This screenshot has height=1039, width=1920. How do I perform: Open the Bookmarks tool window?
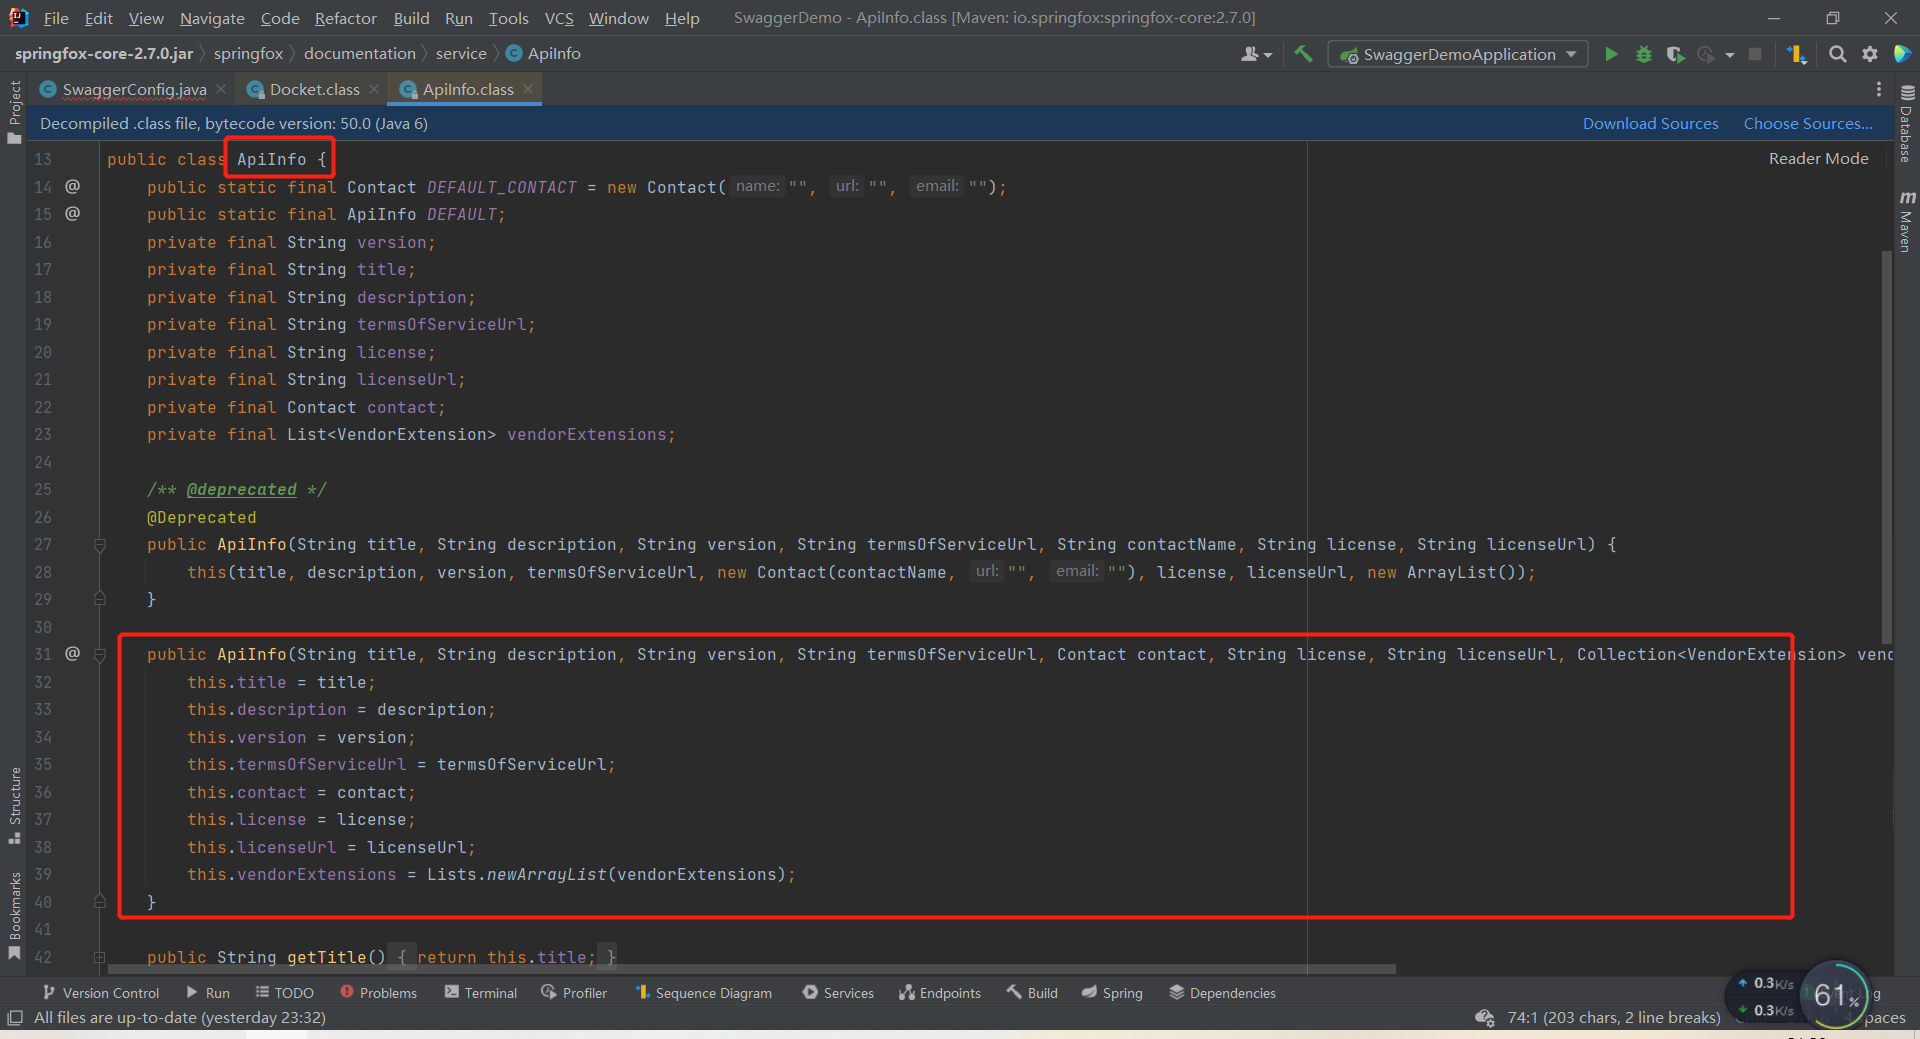[x=14, y=916]
